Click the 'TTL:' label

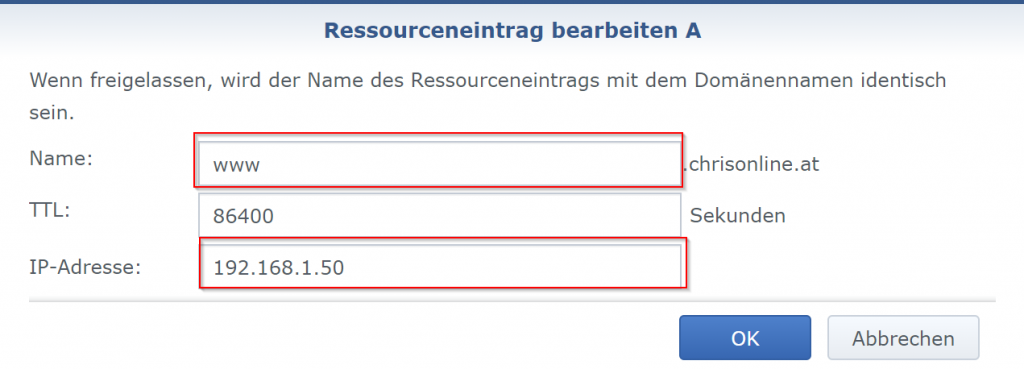coord(50,210)
